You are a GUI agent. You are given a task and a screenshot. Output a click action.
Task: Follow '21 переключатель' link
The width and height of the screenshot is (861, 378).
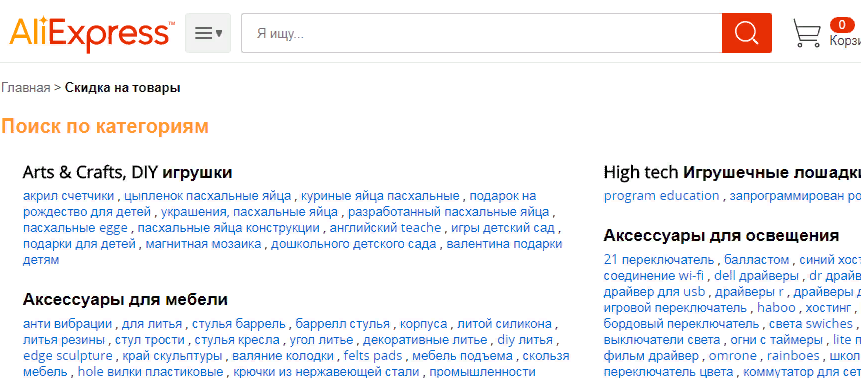pos(659,259)
